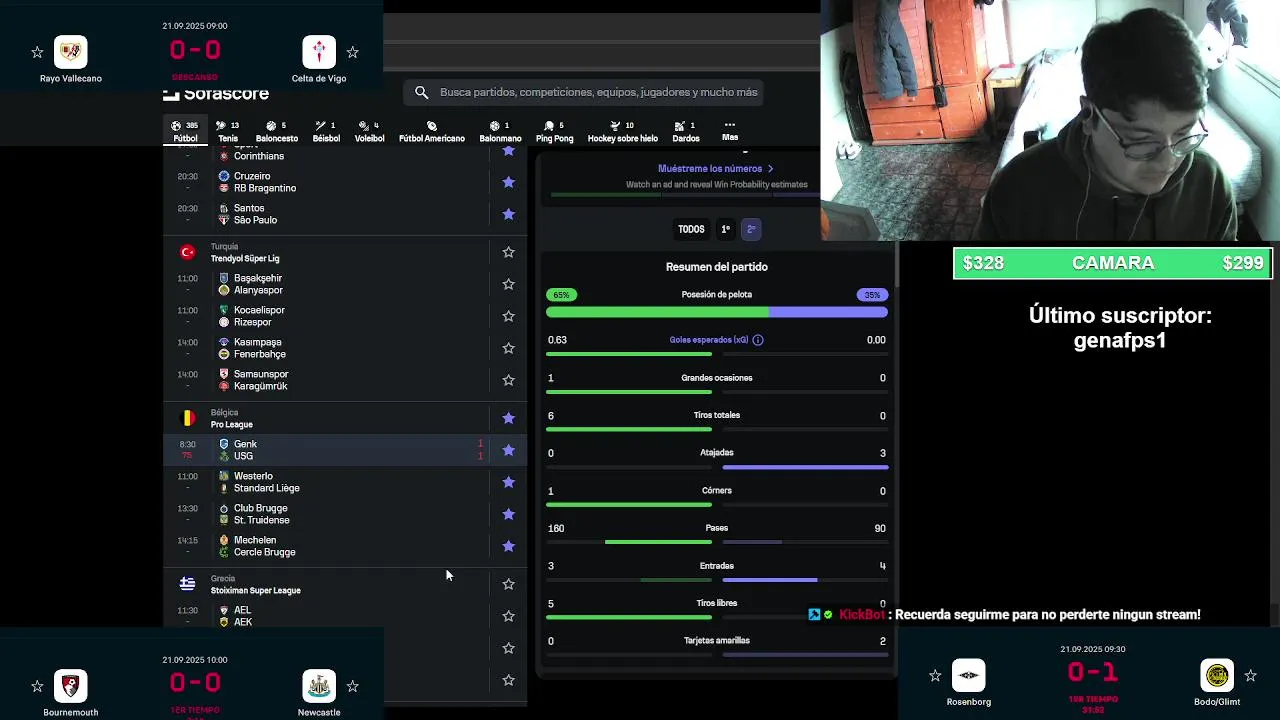The width and height of the screenshot is (1280, 720).
Task: Click the Goles esperados (xG) label
Action: (x=709, y=340)
